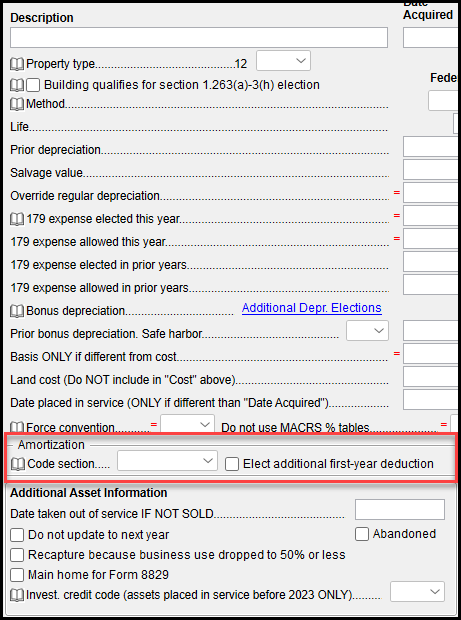The image size is (461, 620).
Task: Click the 'Additional Asset Information' heading
Action: click(x=89, y=493)
